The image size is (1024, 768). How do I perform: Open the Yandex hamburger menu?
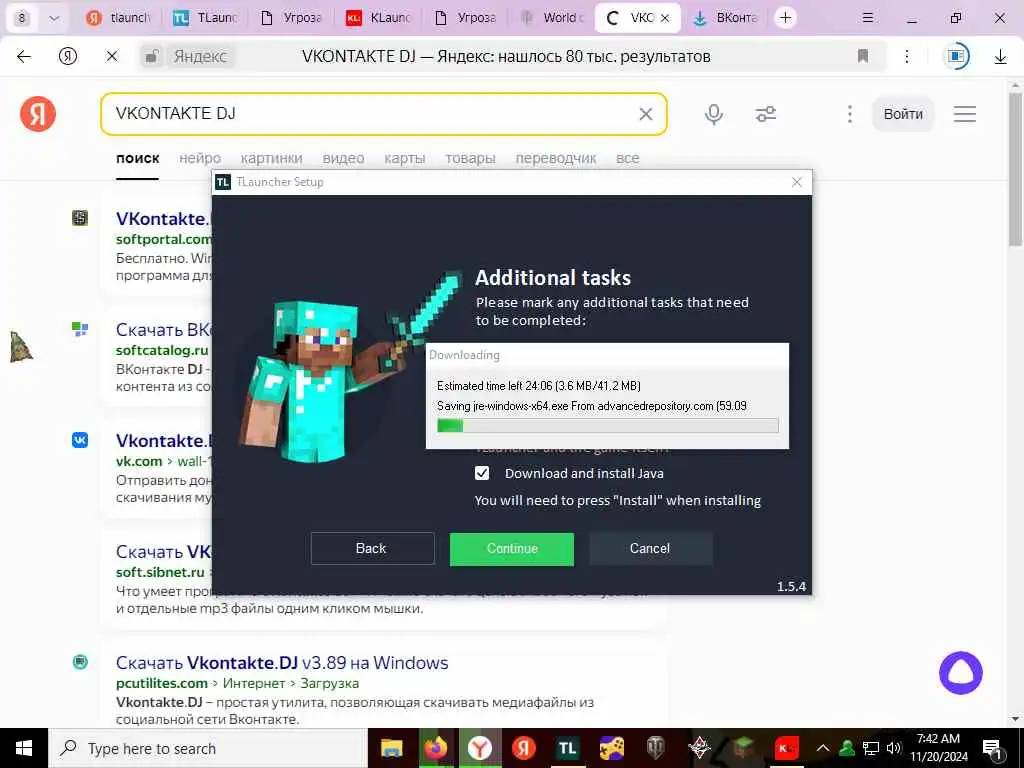pos(965,114)
